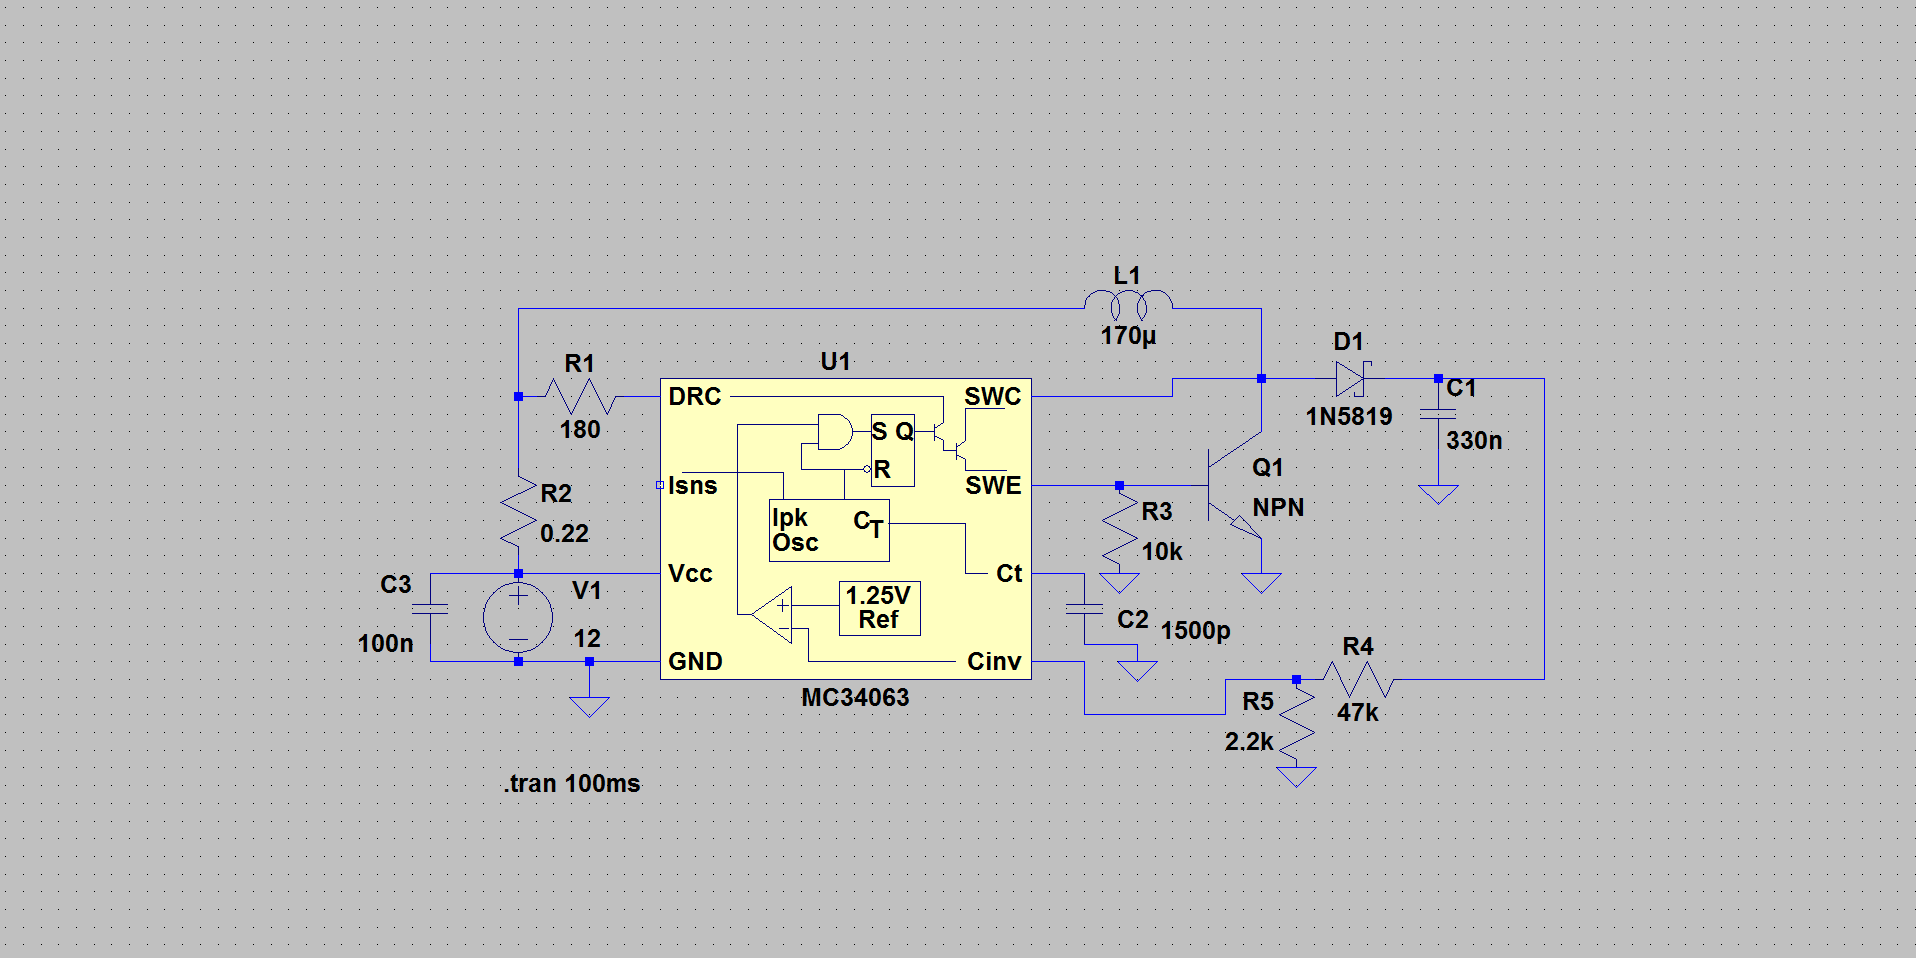
Task: Click the MC34063 part name label
Action: (855, 698)
